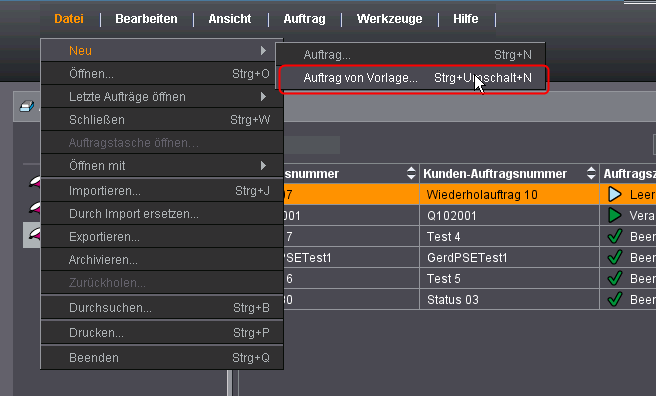Click the printer icon in panel header
The image size is (656, 396).
27,106
